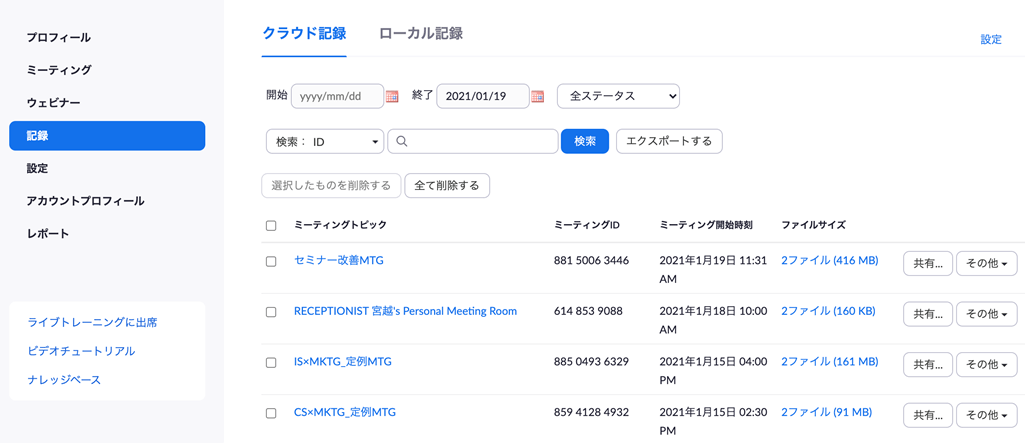Click the エクスポートする button

pos(669,141)
